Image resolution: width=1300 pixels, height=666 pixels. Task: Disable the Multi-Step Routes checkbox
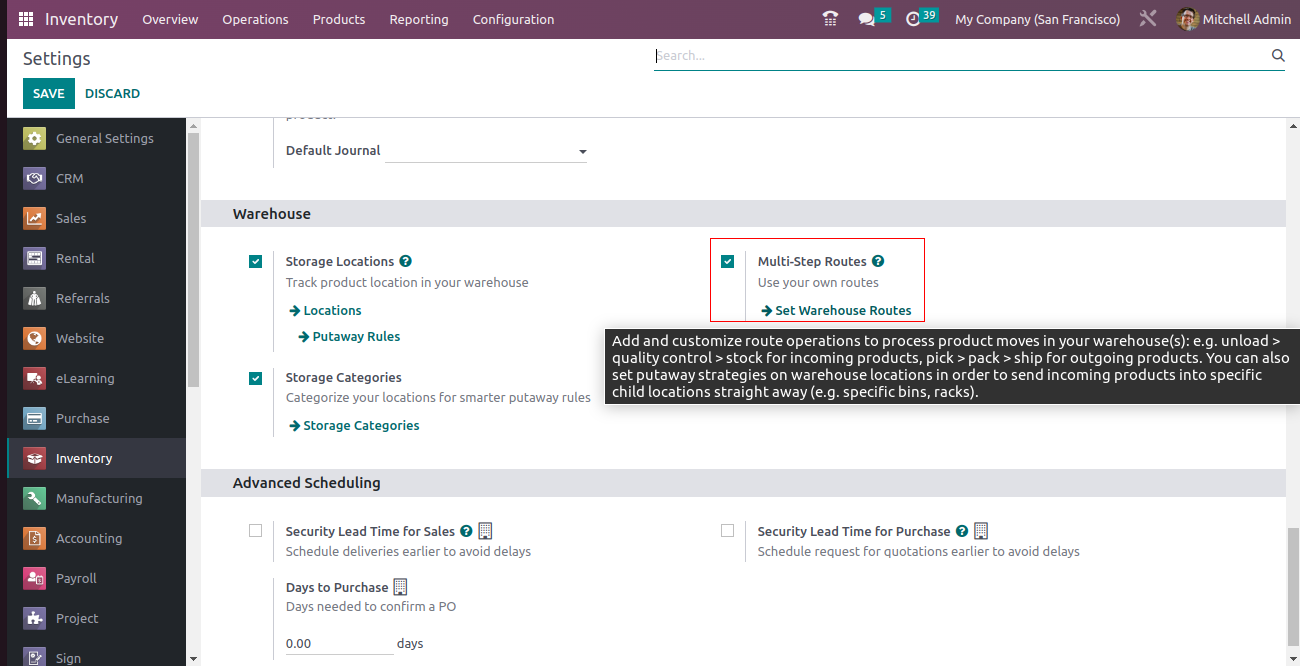728,262
